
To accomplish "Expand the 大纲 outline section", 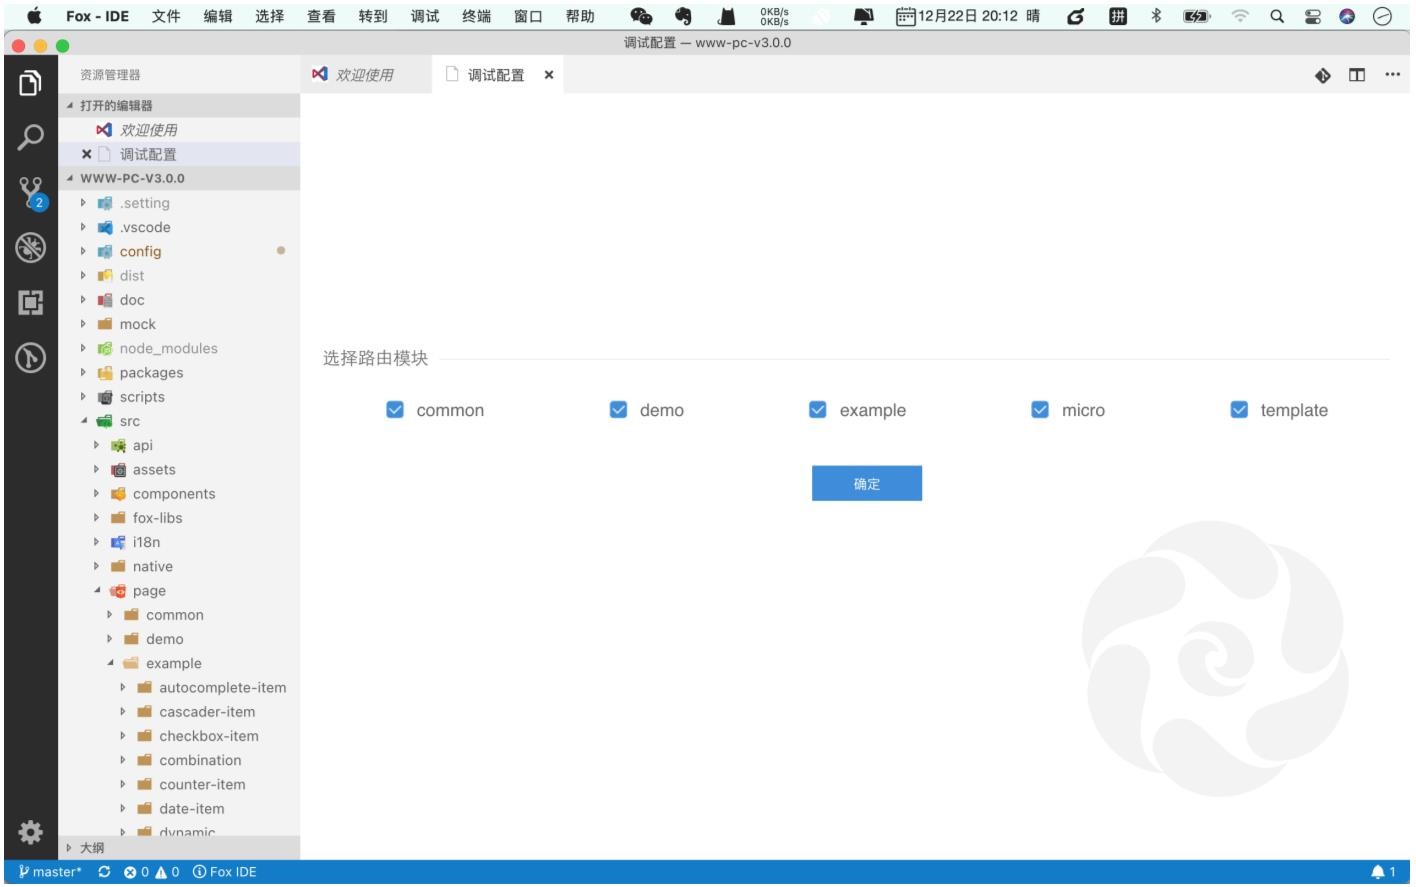I will click(91, 848).
